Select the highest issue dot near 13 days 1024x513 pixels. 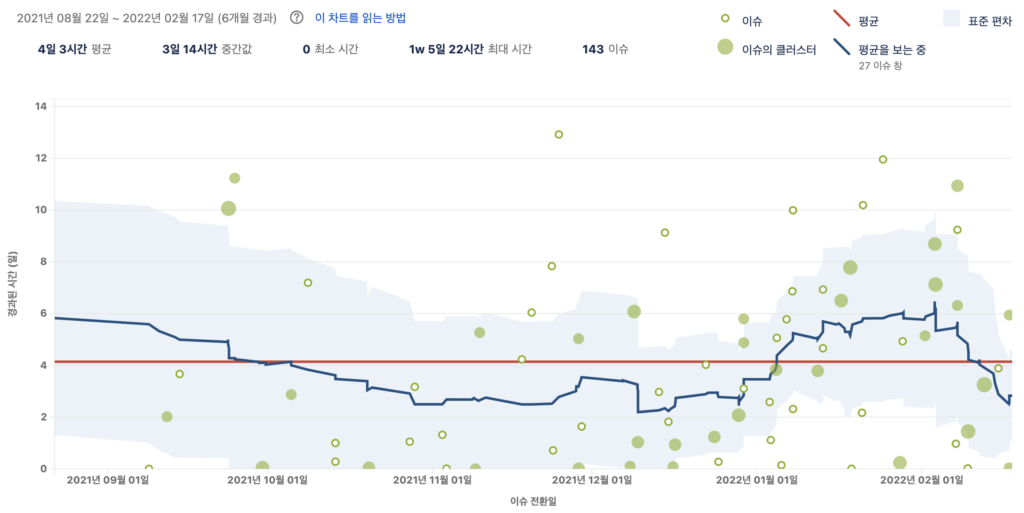[x=559, y=134]
